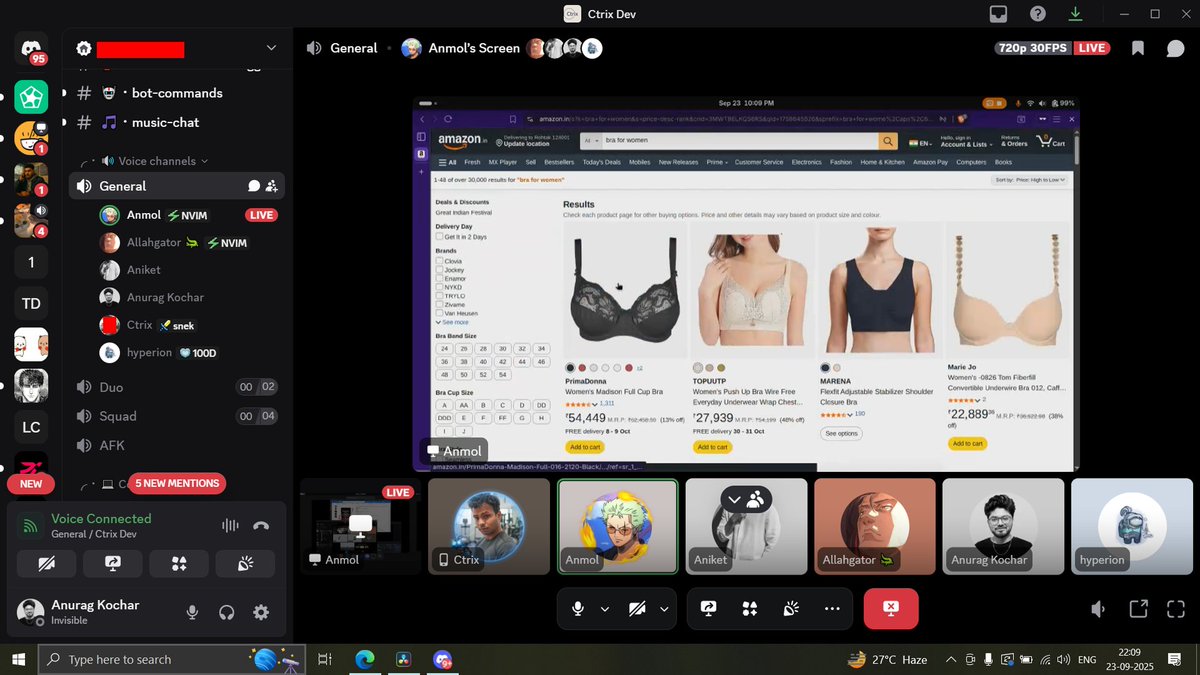Launch activities from call control bar
Viewport: 1200px width, 675px height.
pyautogui.click(x=750, y=609)
